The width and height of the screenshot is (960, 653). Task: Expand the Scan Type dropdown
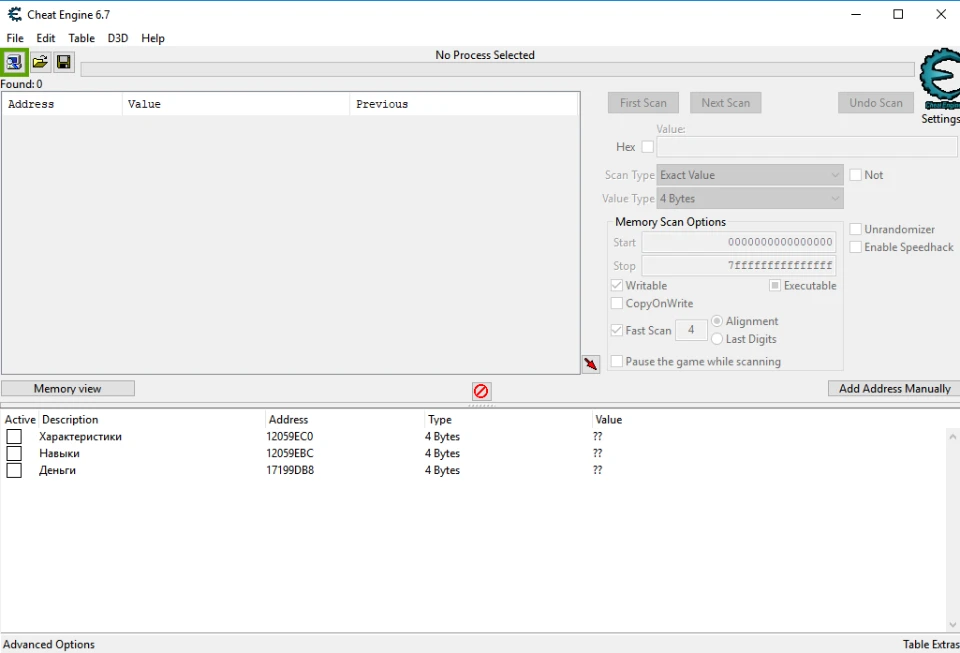pos(749,175)
